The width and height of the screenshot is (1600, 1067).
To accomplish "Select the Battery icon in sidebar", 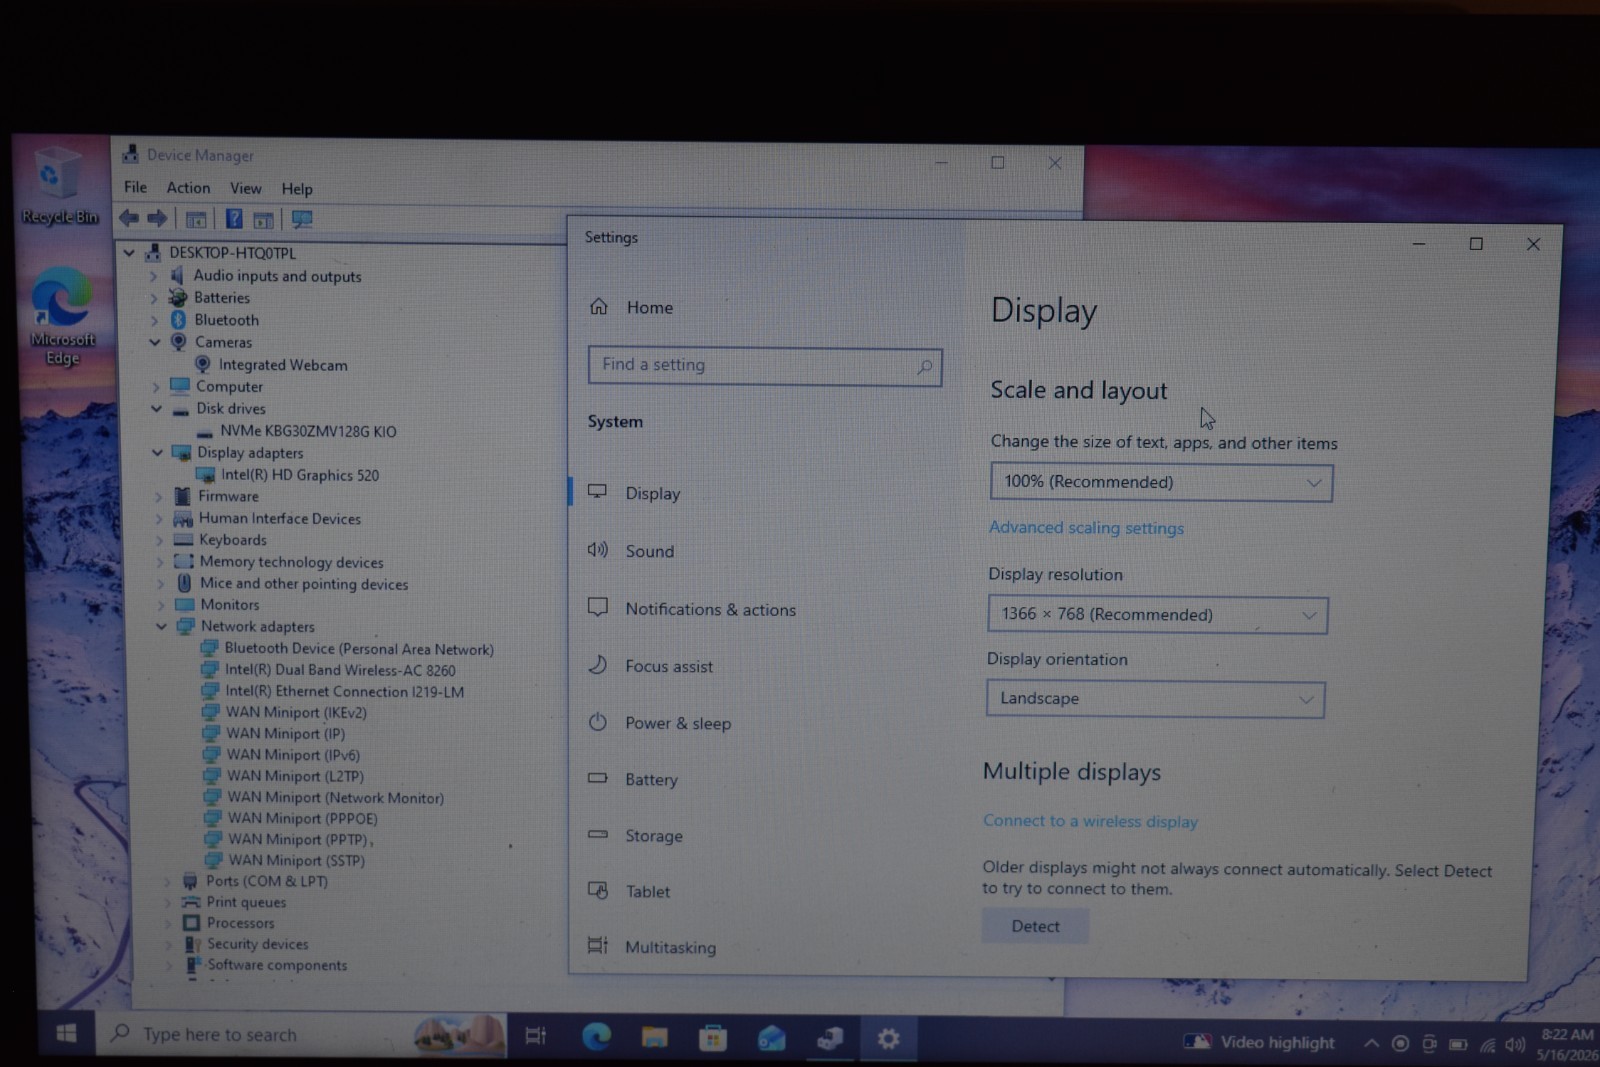I will pos(597,777).
